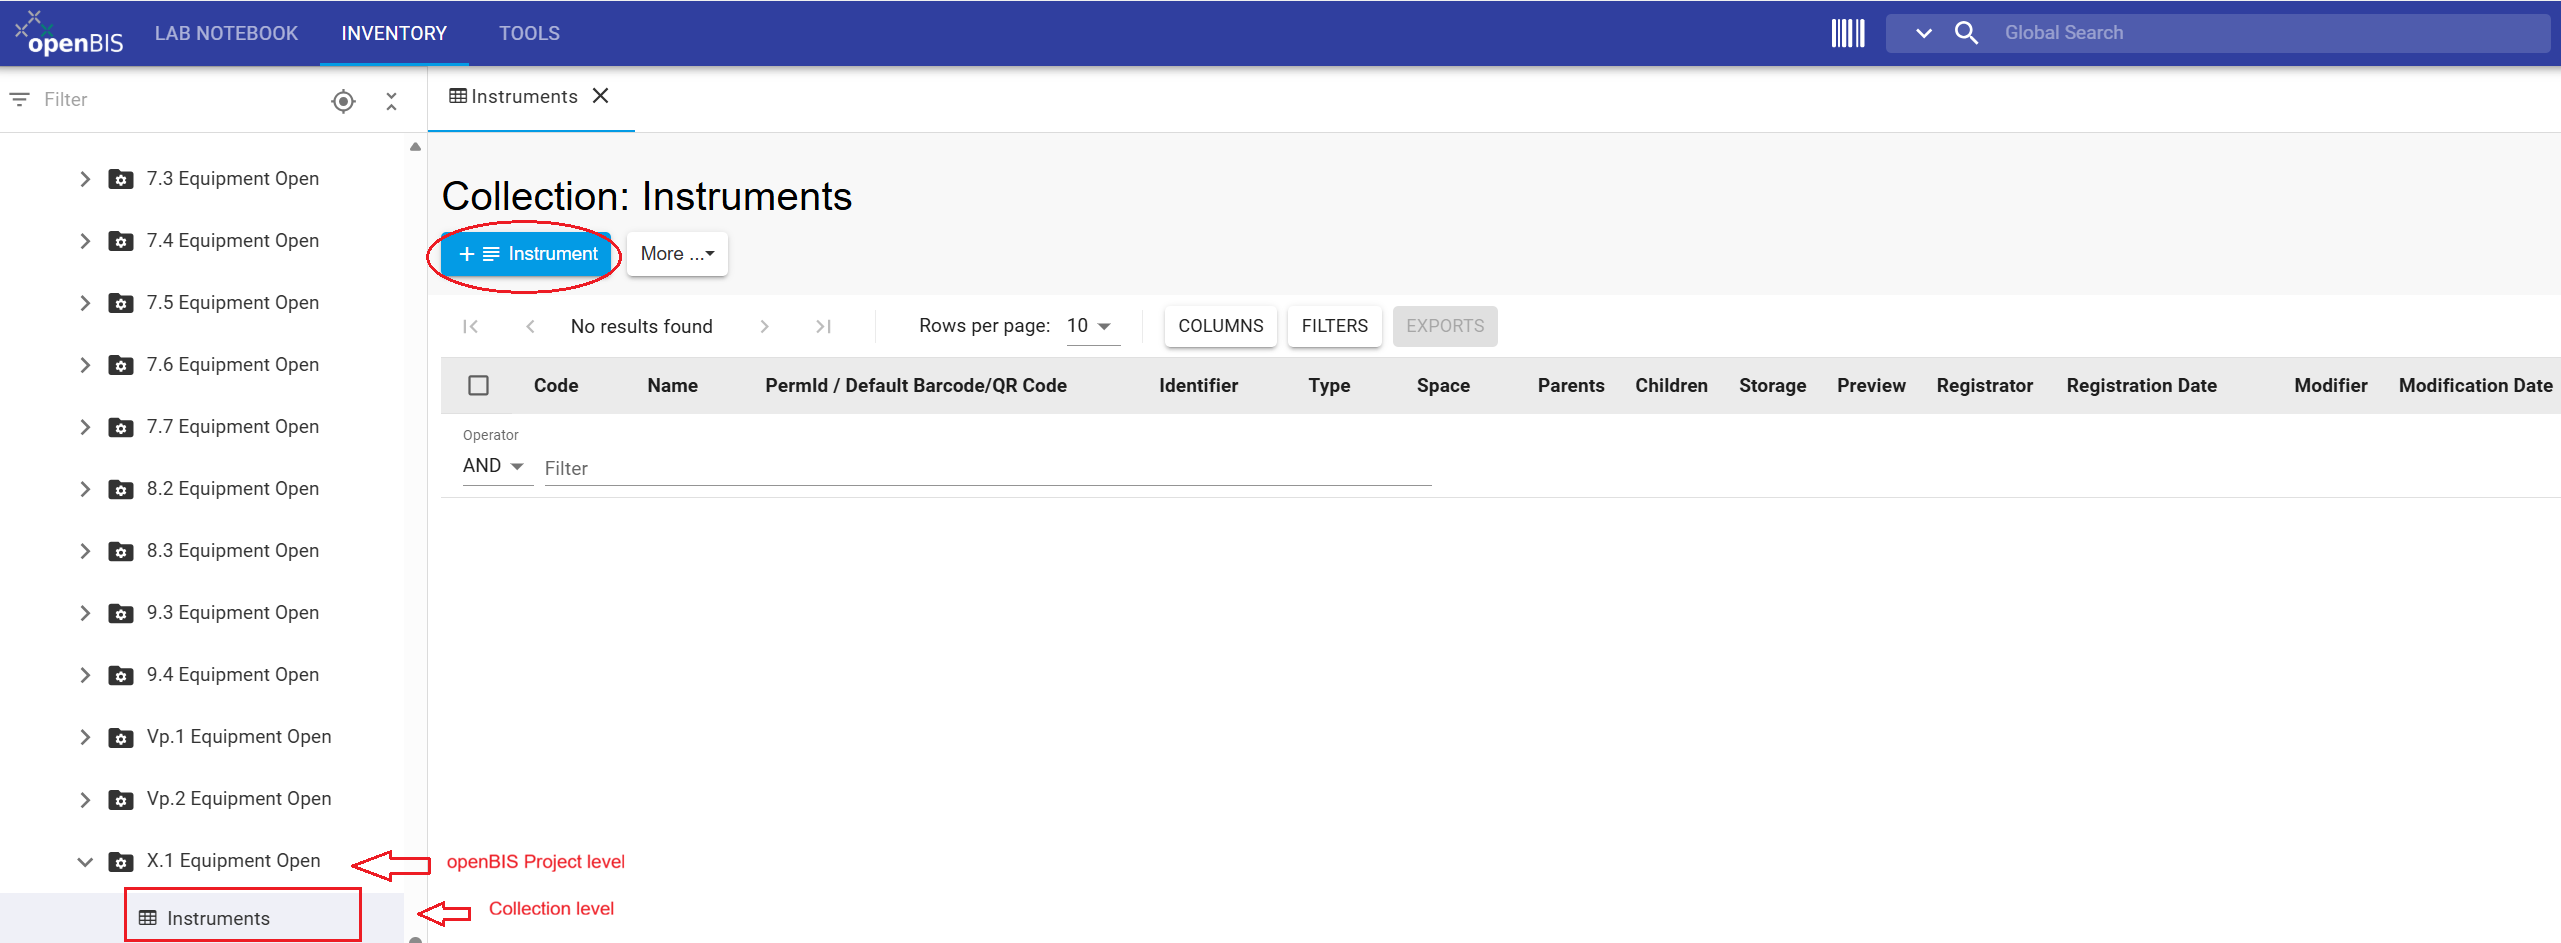This screenshot has height=943, width=2561.
Task: Open the barcode scanner icon
Action: pos(1847,33)
